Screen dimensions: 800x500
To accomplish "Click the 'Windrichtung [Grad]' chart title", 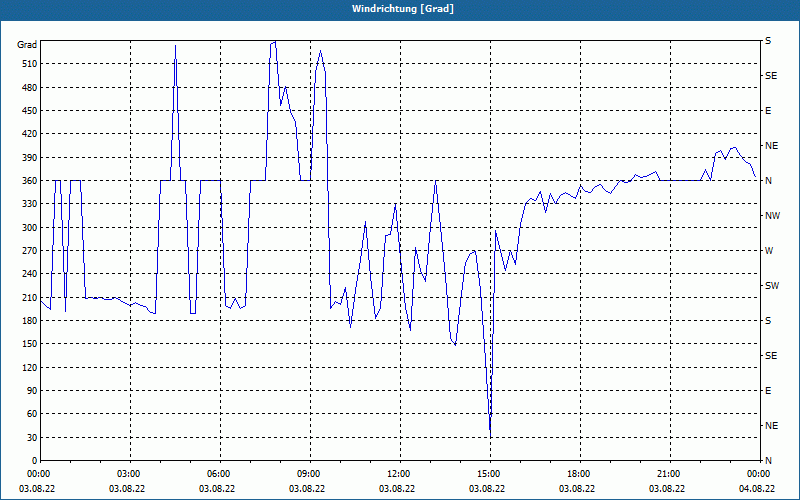I will pyautogui.click(x=403, y=9).
